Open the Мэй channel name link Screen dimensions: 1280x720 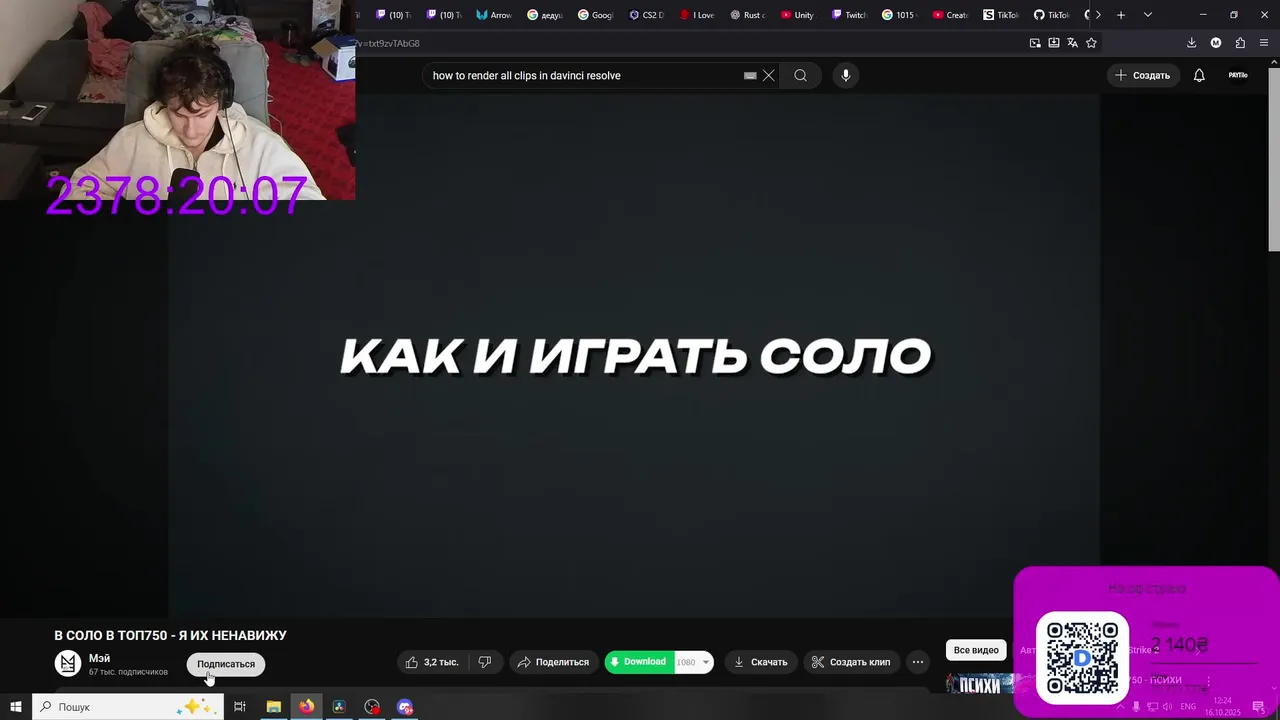point(99,658)
